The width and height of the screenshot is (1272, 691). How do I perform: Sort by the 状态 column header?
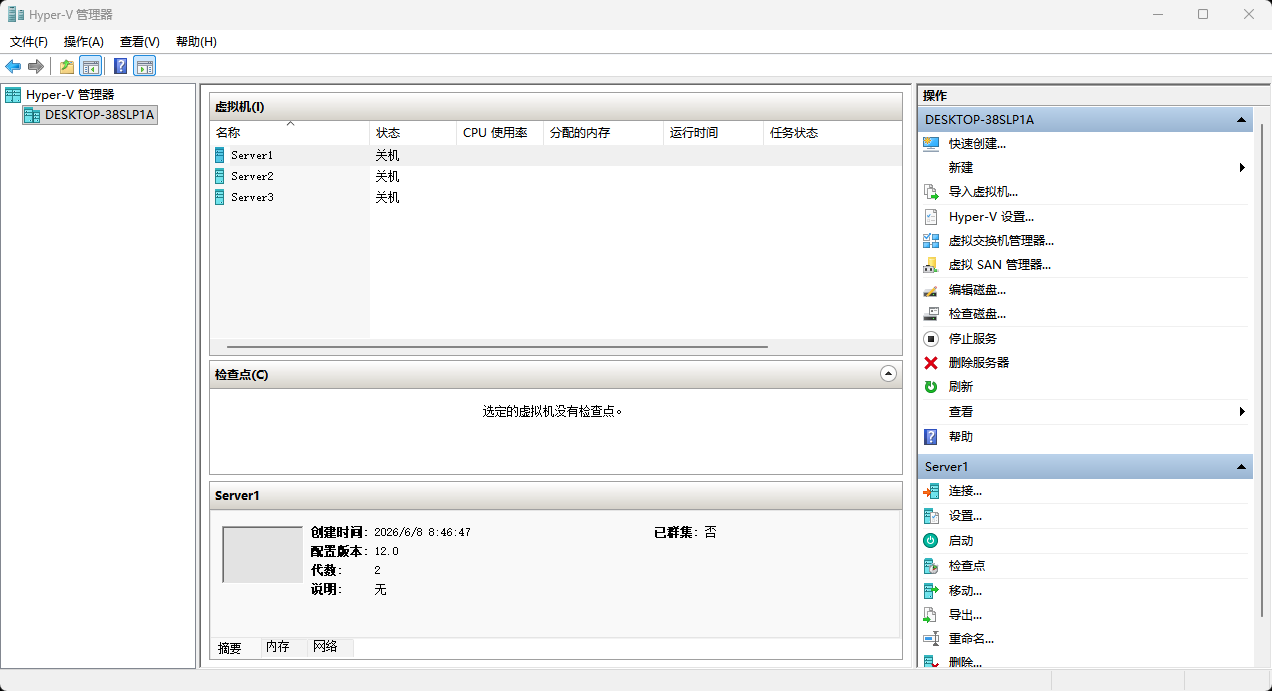pyautogui.click(x=413, y=133)
